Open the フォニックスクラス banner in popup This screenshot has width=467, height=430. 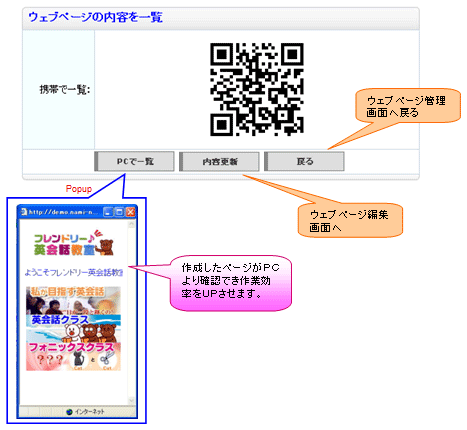tap(73, 357)
